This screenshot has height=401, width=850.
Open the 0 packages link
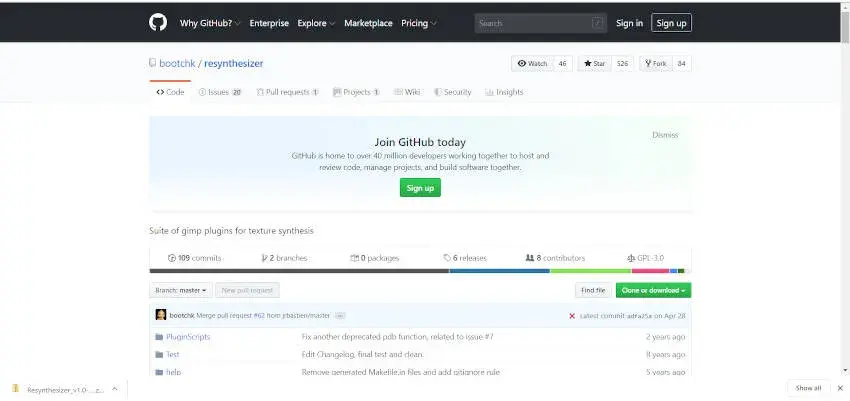tap(375, 258)
